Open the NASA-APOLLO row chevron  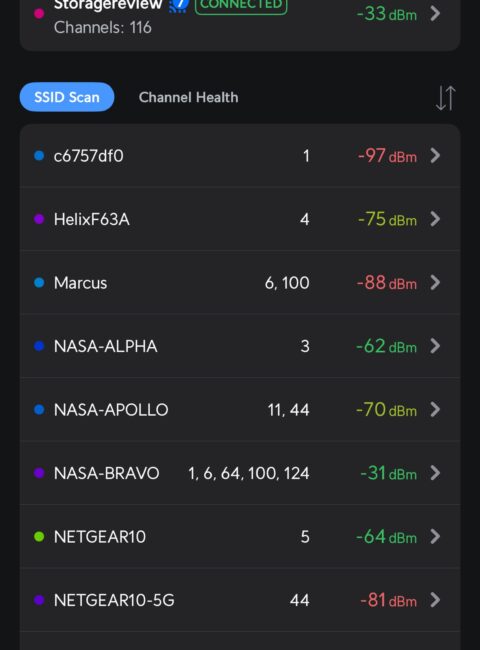coord(435,410)
